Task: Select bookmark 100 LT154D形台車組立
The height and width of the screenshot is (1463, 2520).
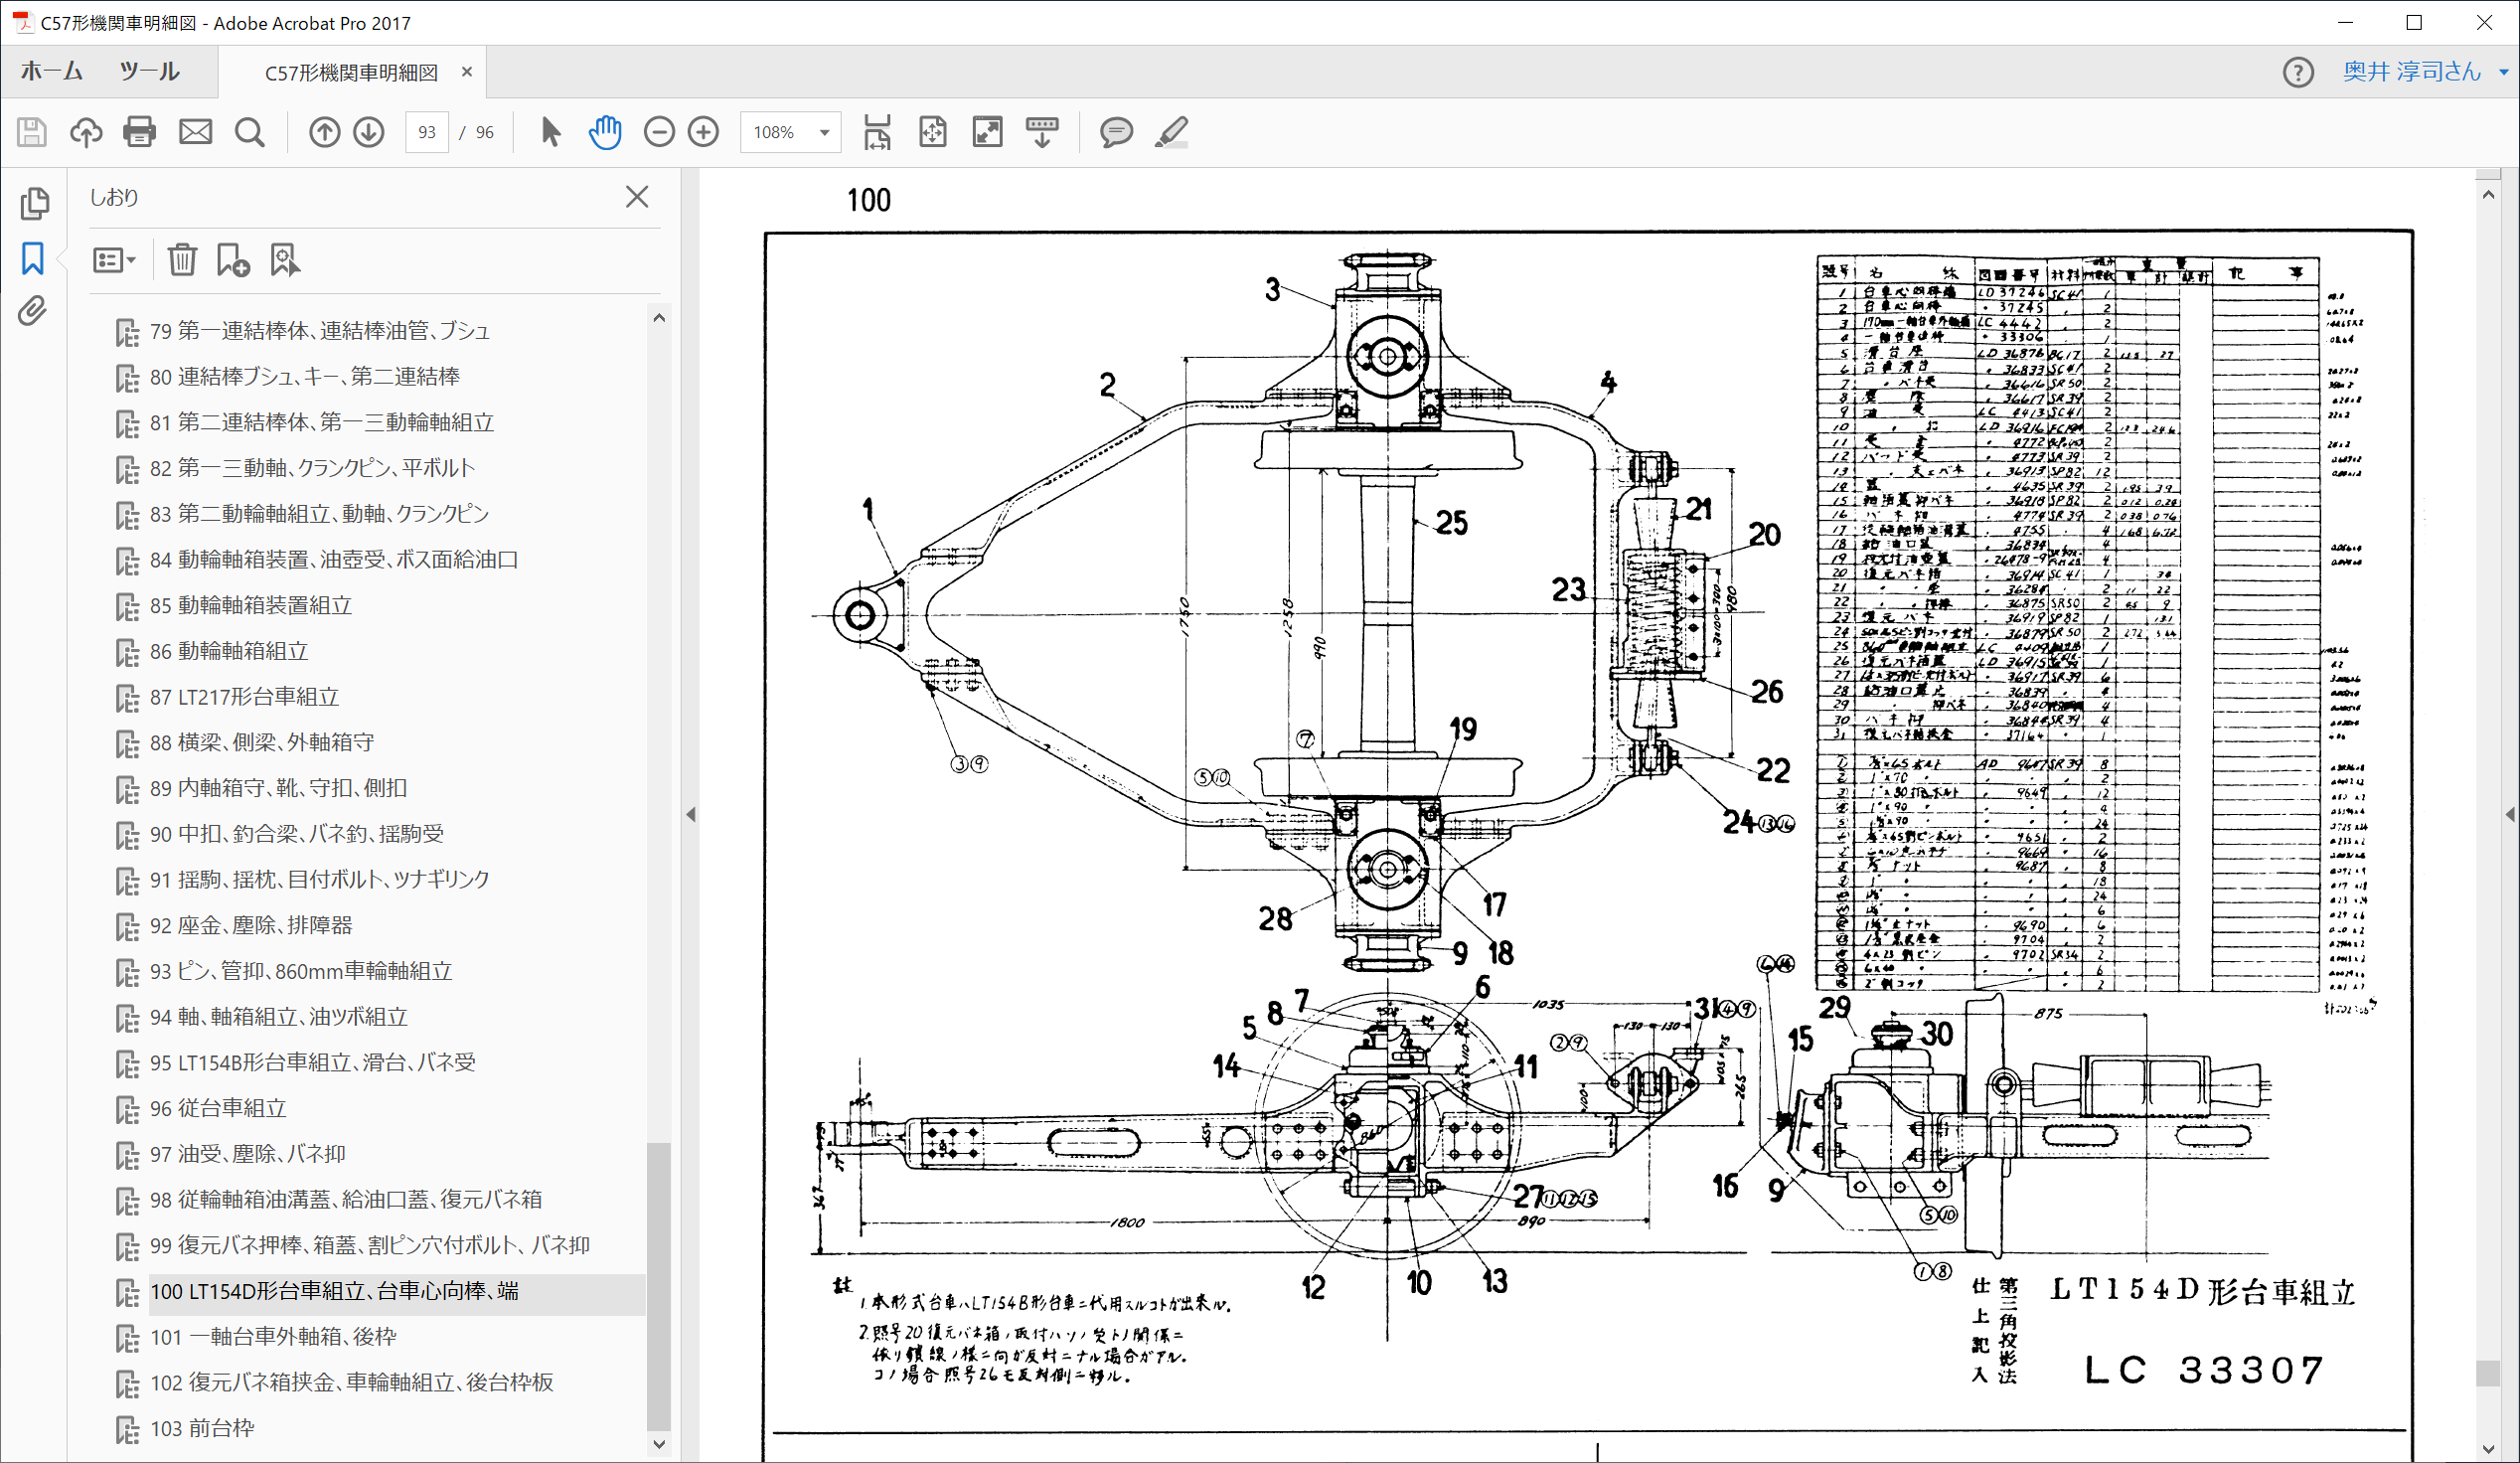Action: tap(334, 1291)
